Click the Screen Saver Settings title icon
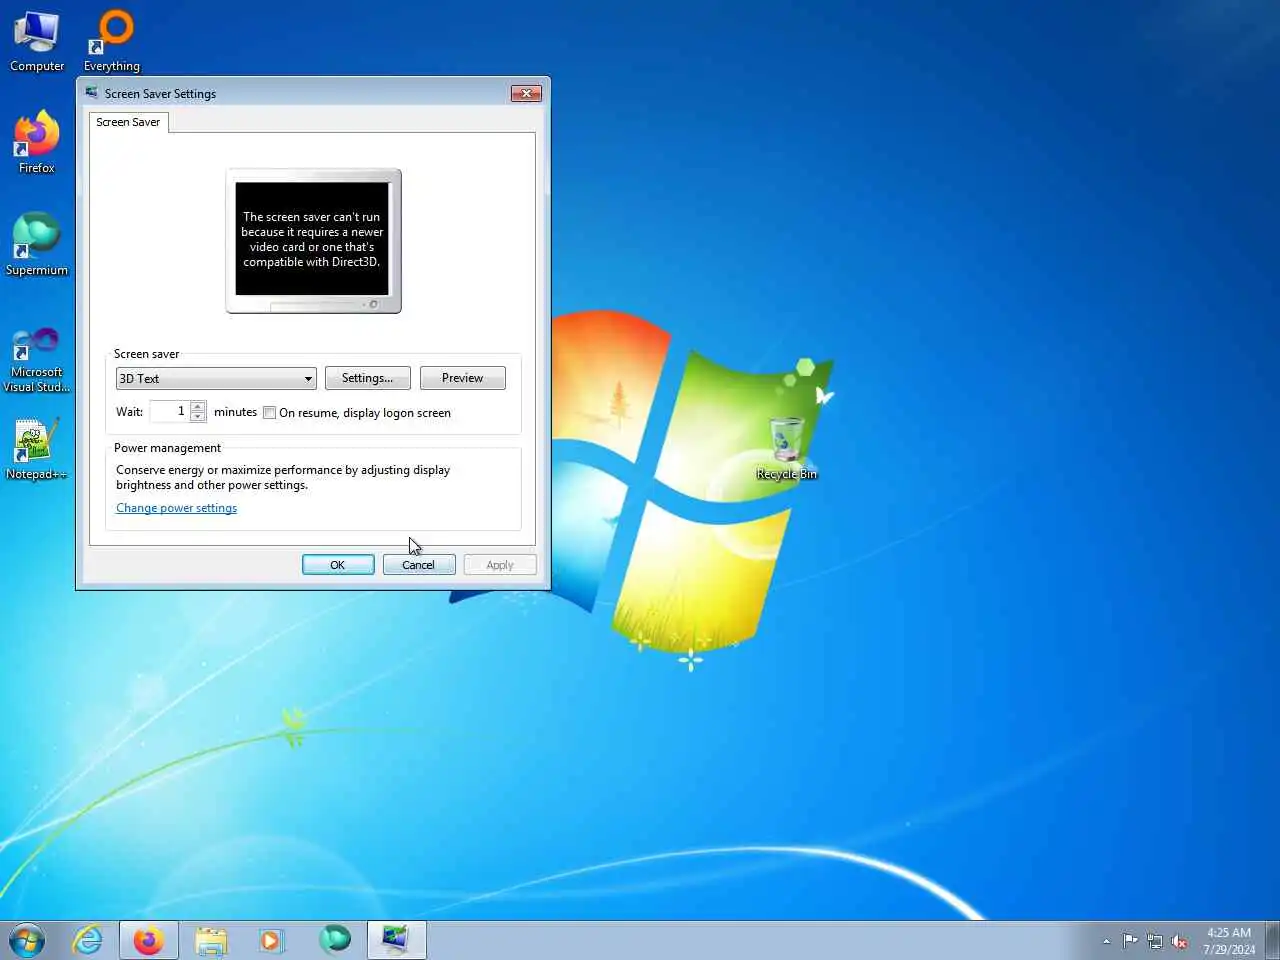The image size is (1280, 960). [x=92, y=93]
